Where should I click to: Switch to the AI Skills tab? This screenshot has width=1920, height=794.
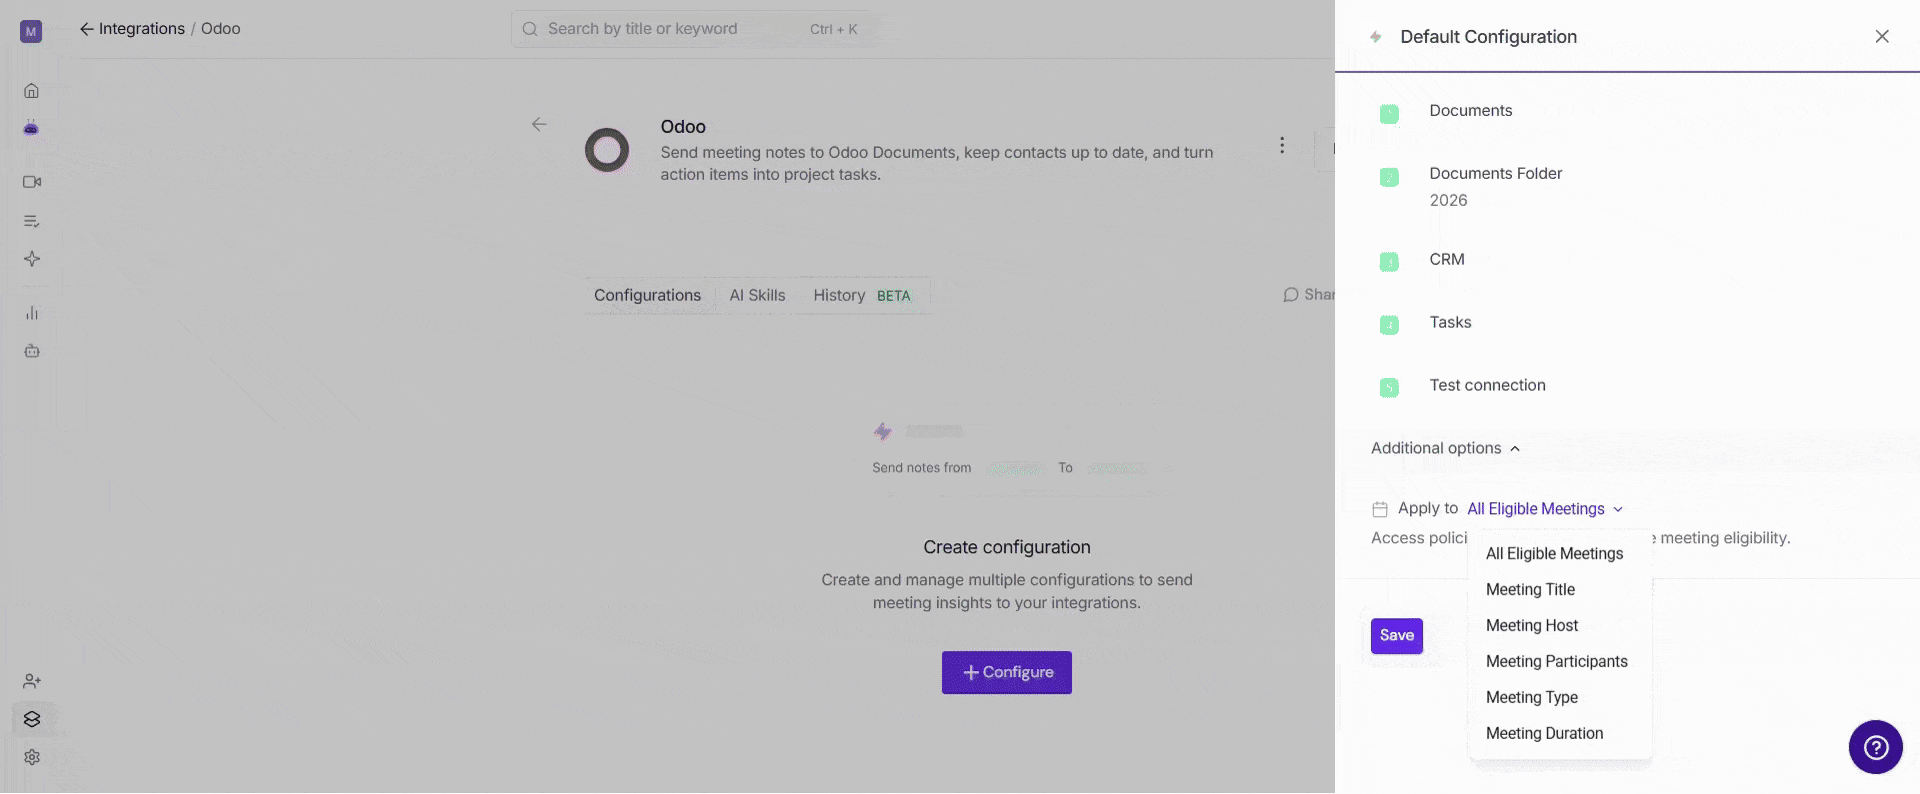(x=757, y=296)
